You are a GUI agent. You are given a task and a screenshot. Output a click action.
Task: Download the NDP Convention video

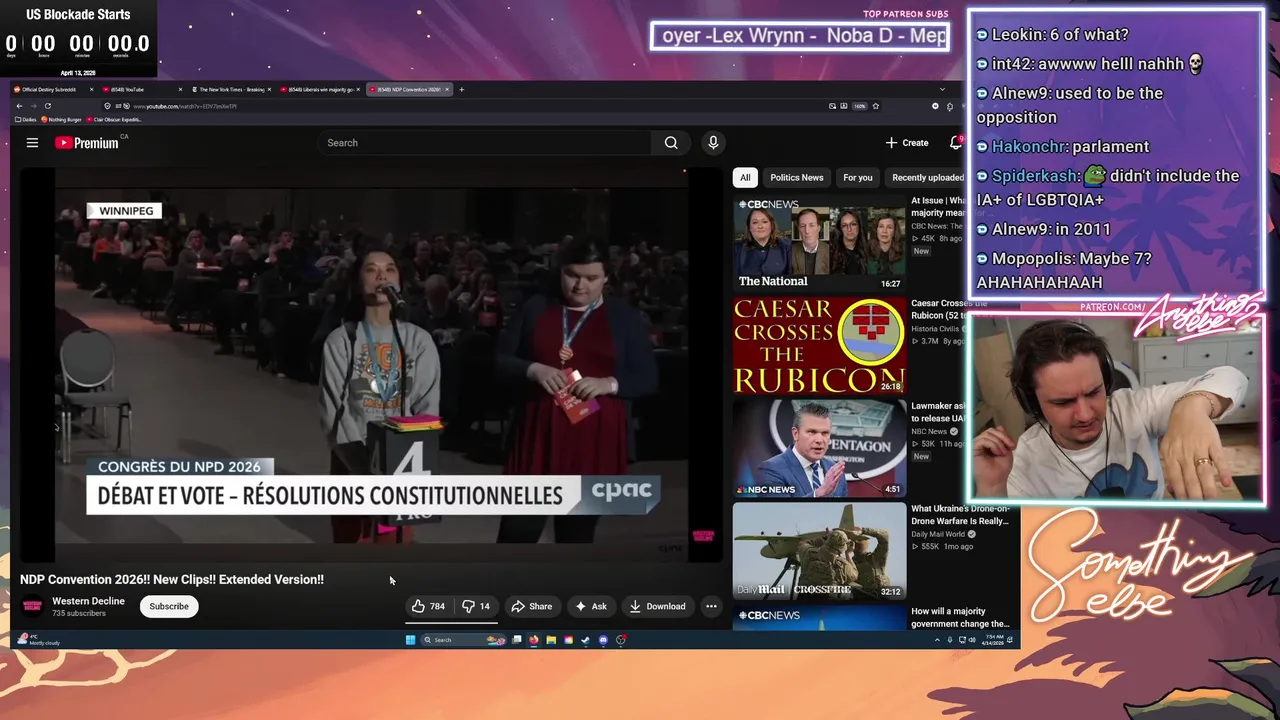(x=657, y=606)
